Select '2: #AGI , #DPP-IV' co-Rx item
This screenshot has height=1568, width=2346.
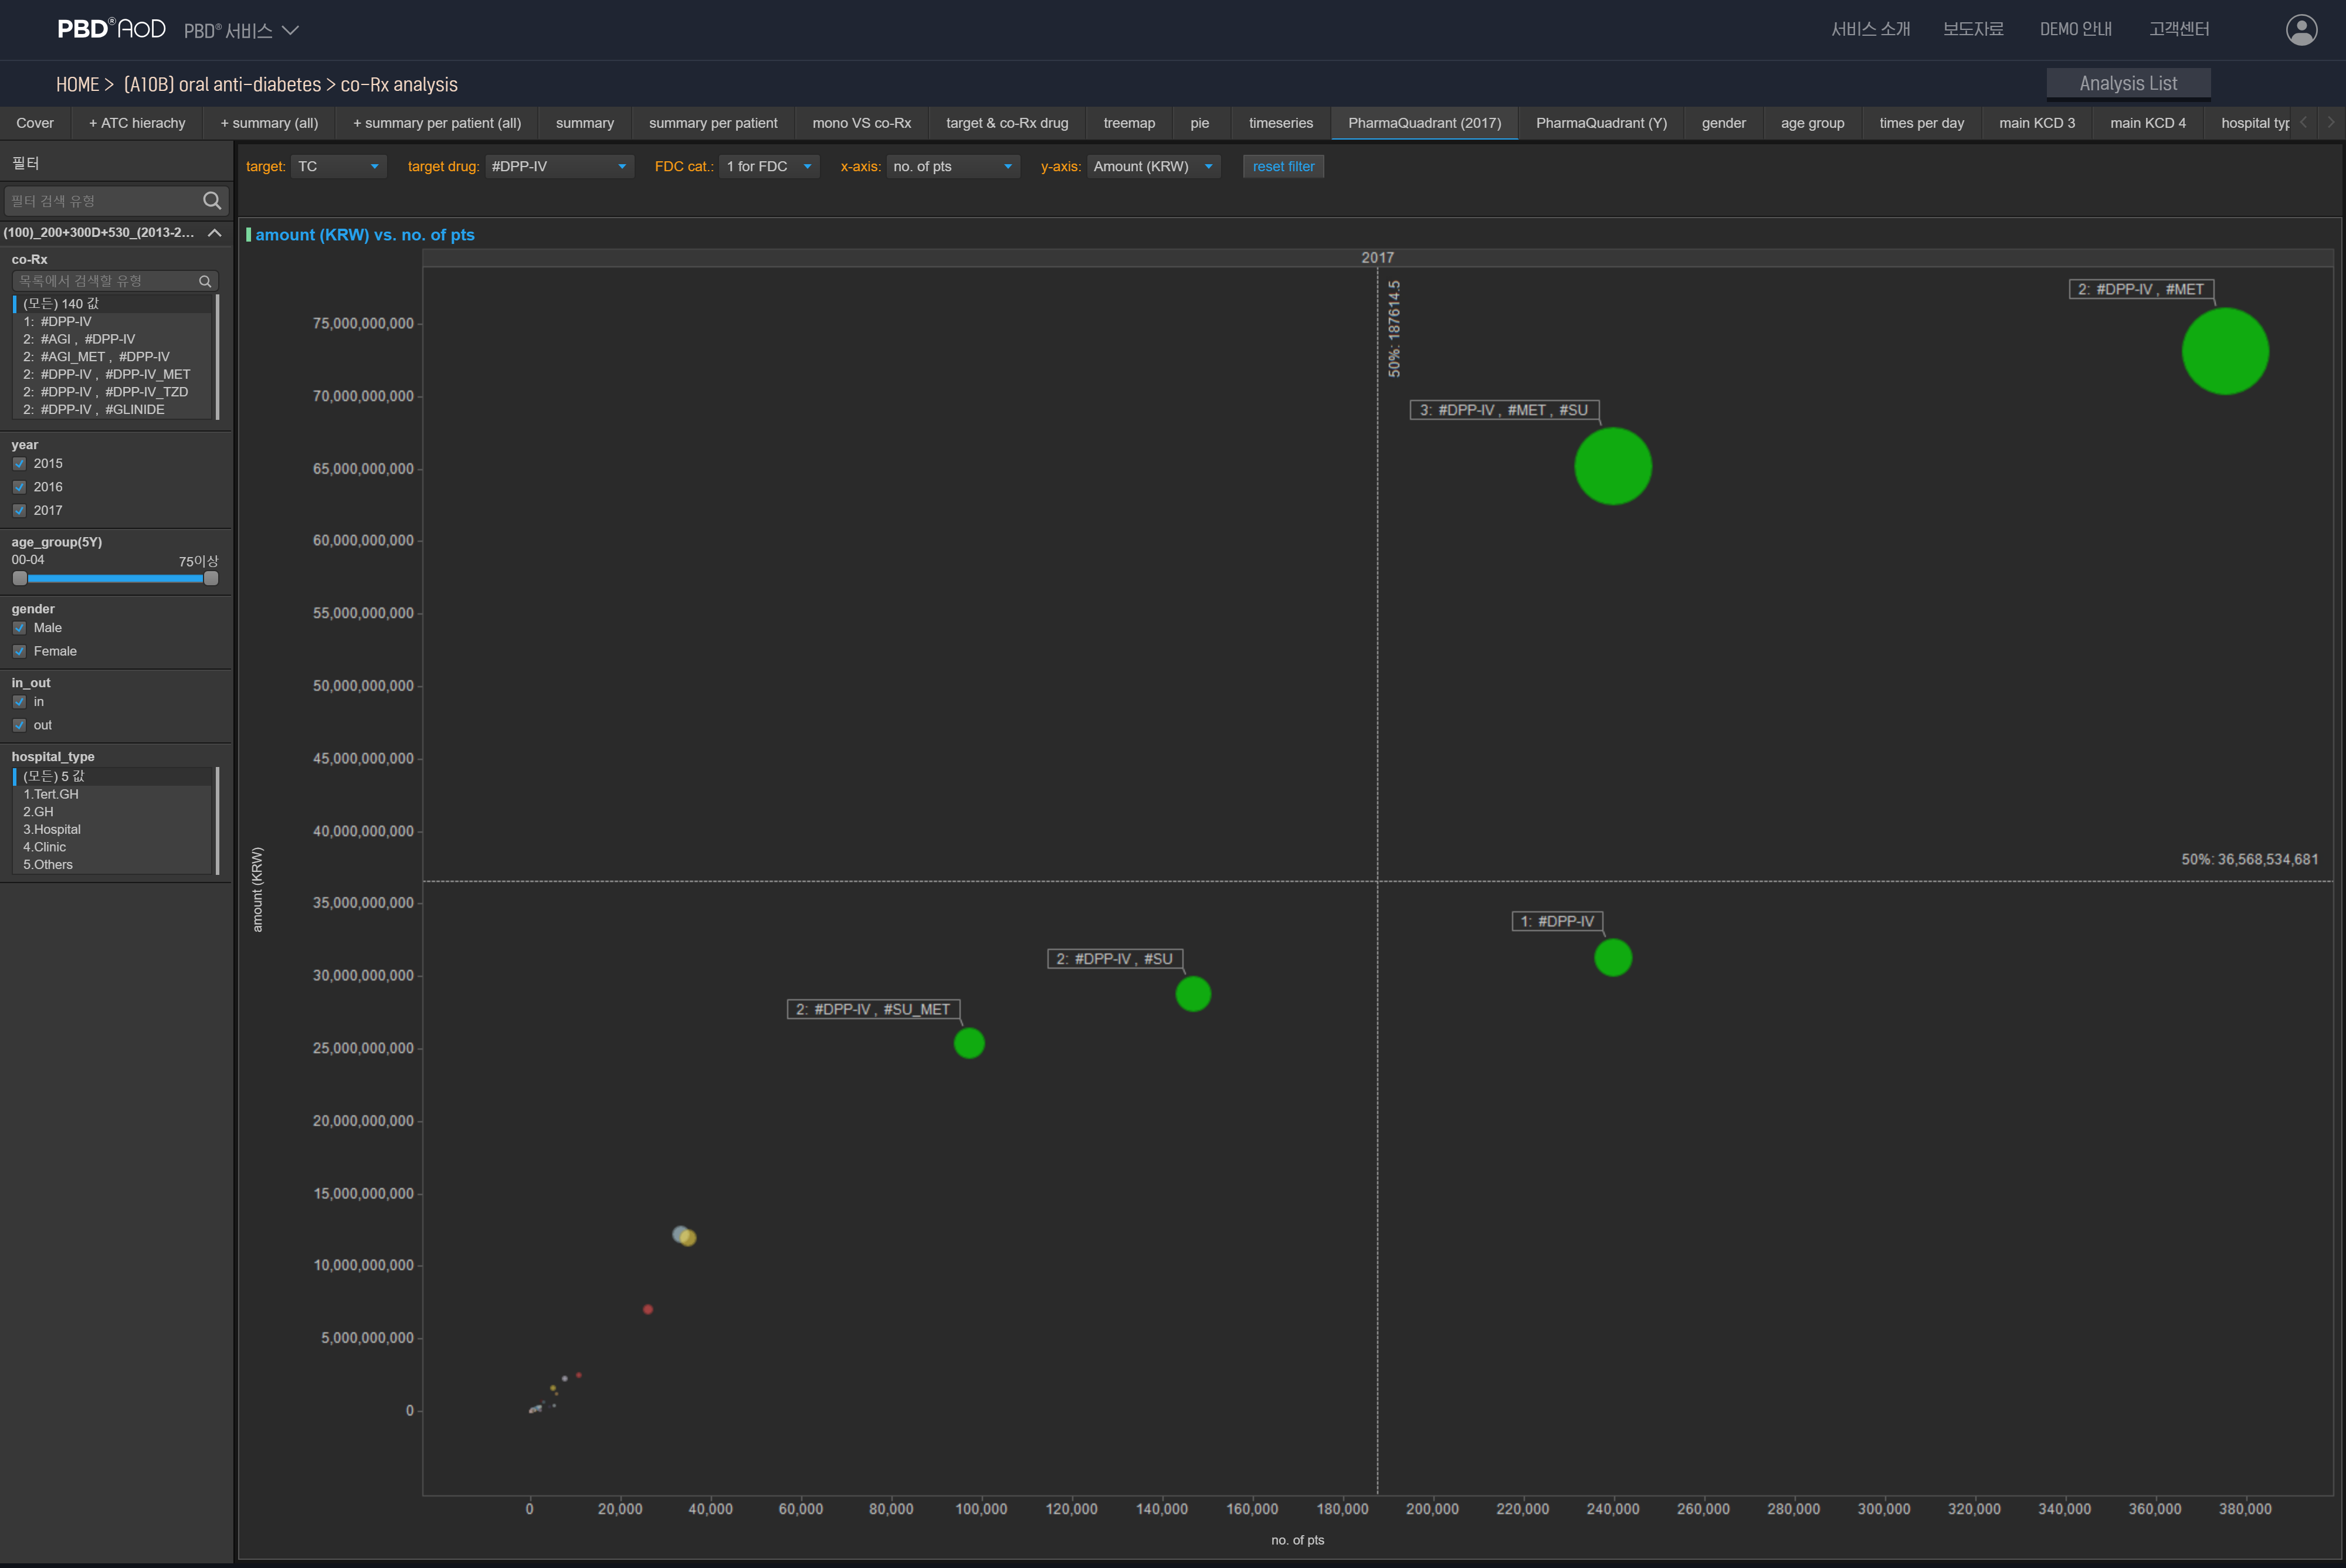point(113,339)
